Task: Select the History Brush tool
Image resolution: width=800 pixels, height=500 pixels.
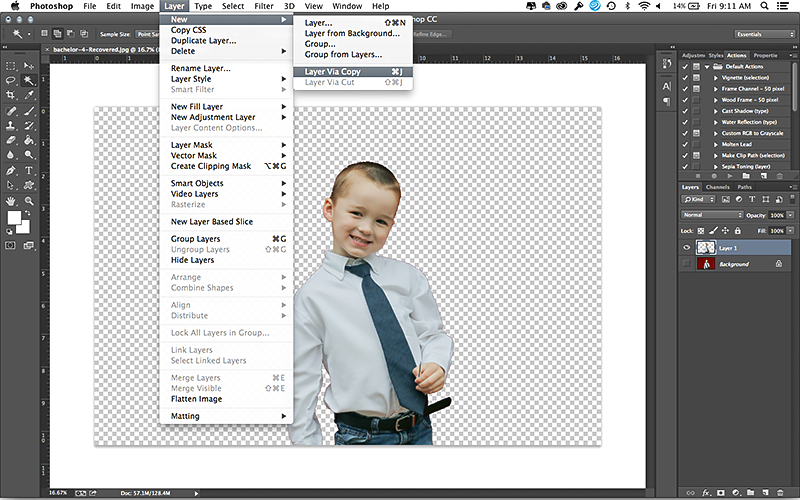Action: pos(29,126)
